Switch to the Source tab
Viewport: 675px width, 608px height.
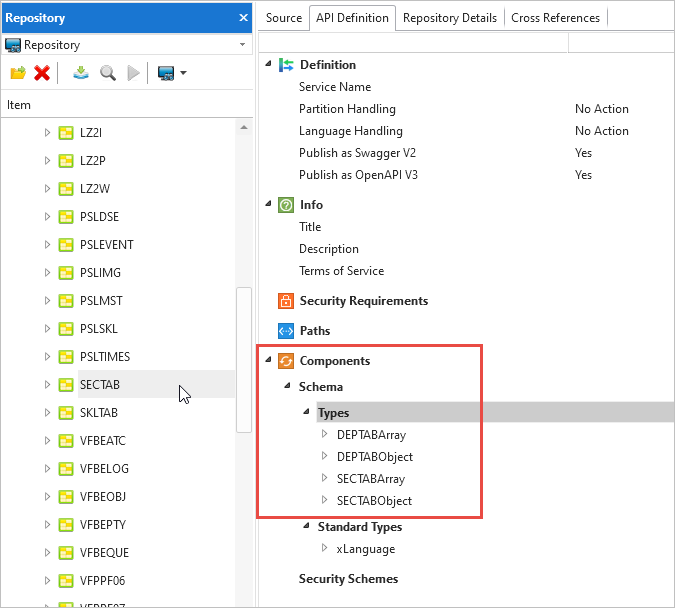(x=284, y=18)
